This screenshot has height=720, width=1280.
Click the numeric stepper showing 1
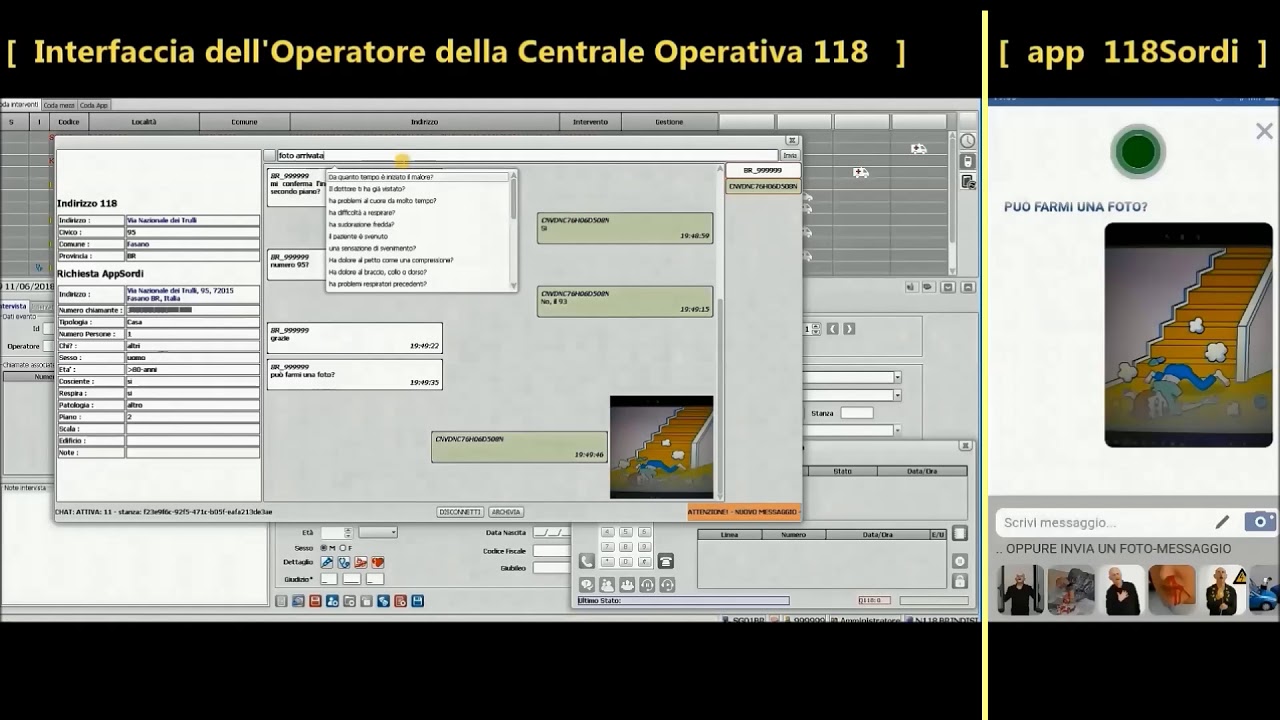tap(813, 328)
